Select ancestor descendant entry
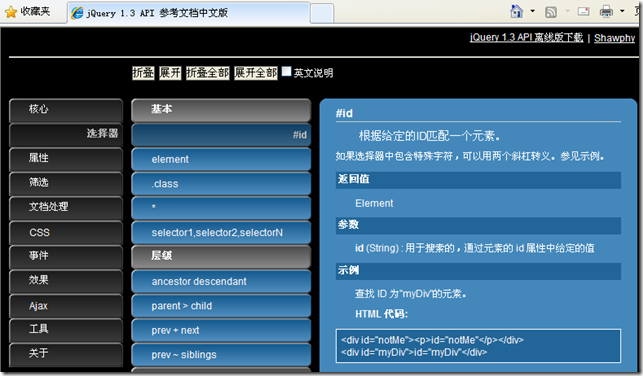The width and height of the screenshot is (643, 376). tap(221, 281)
